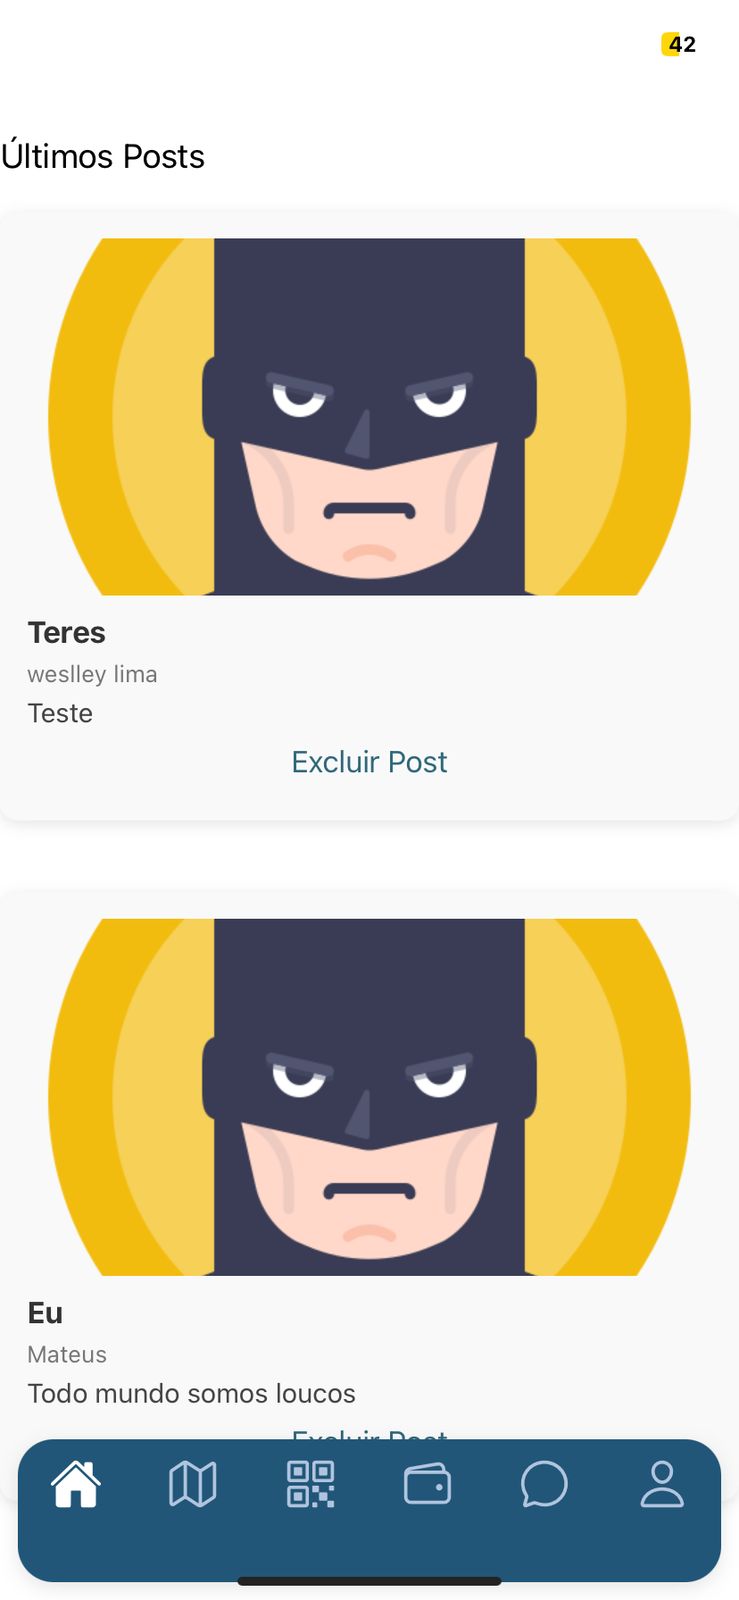The height and width of the screenshot is (1600, 739).
Task: Click the Últimos Posts heading
Action: (103, 157)
